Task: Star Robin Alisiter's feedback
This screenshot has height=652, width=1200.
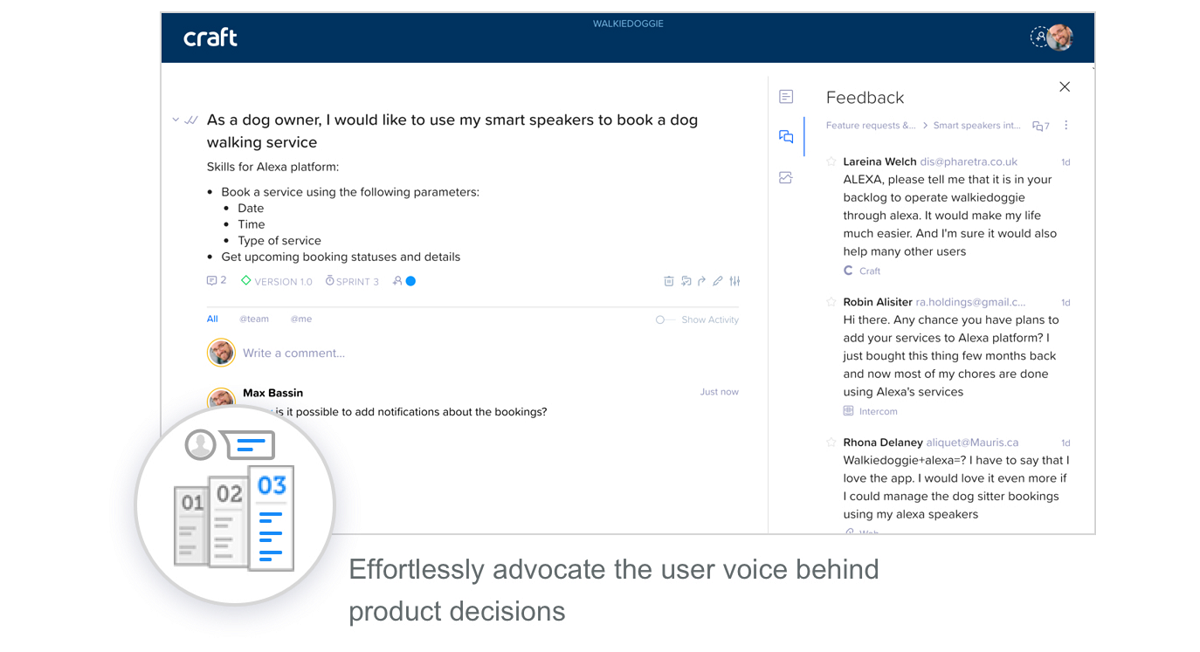Action: coord(831,302)
